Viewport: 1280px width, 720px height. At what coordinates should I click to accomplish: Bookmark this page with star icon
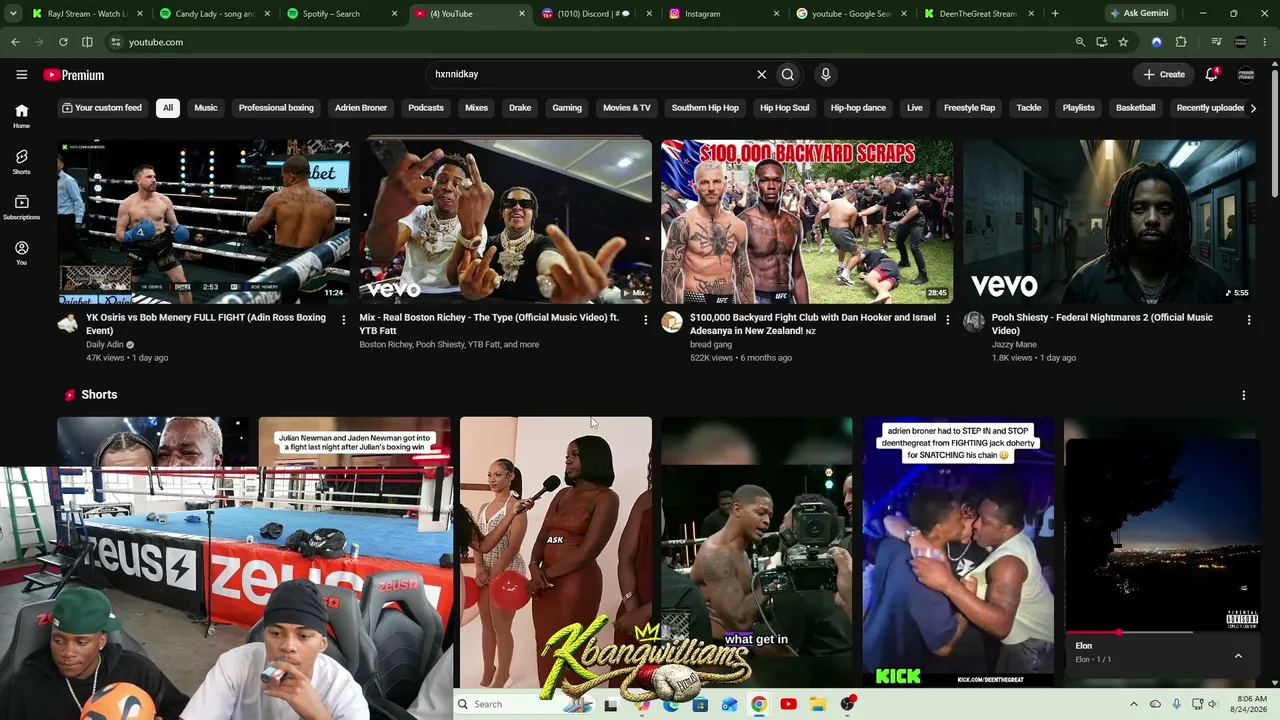point(1123,42)
